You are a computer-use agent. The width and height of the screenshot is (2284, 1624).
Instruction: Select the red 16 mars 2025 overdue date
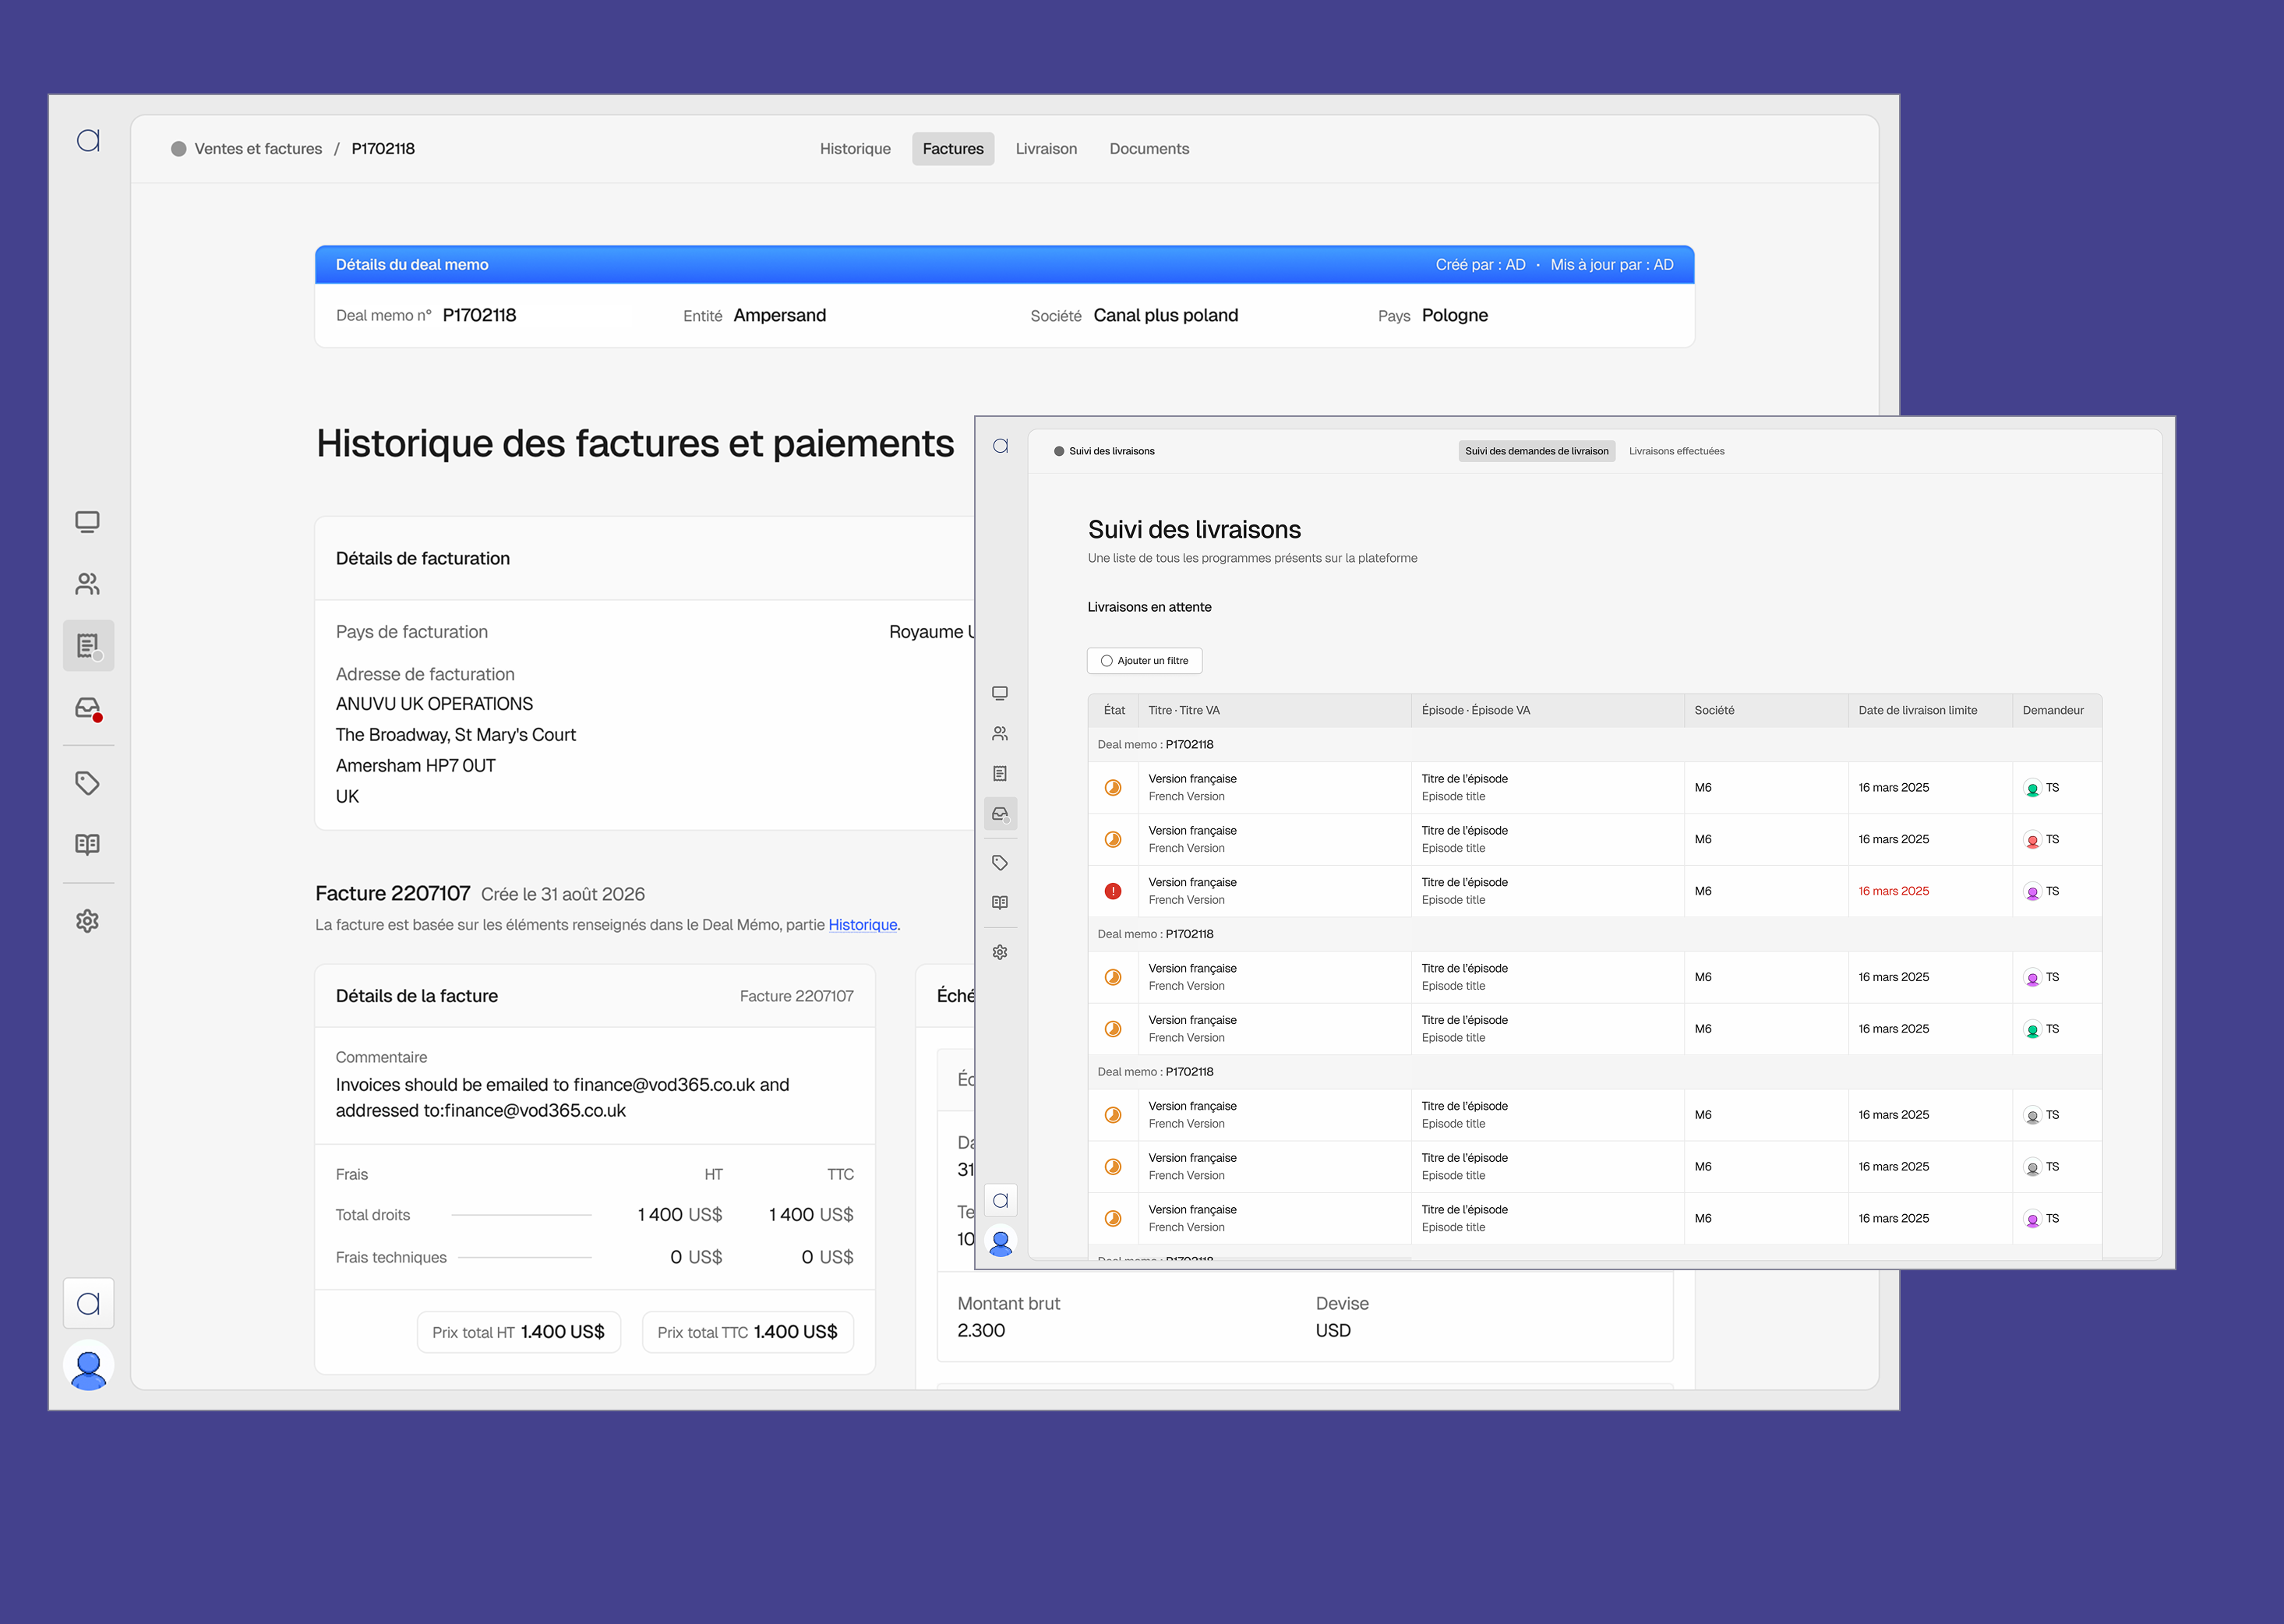1893,891
